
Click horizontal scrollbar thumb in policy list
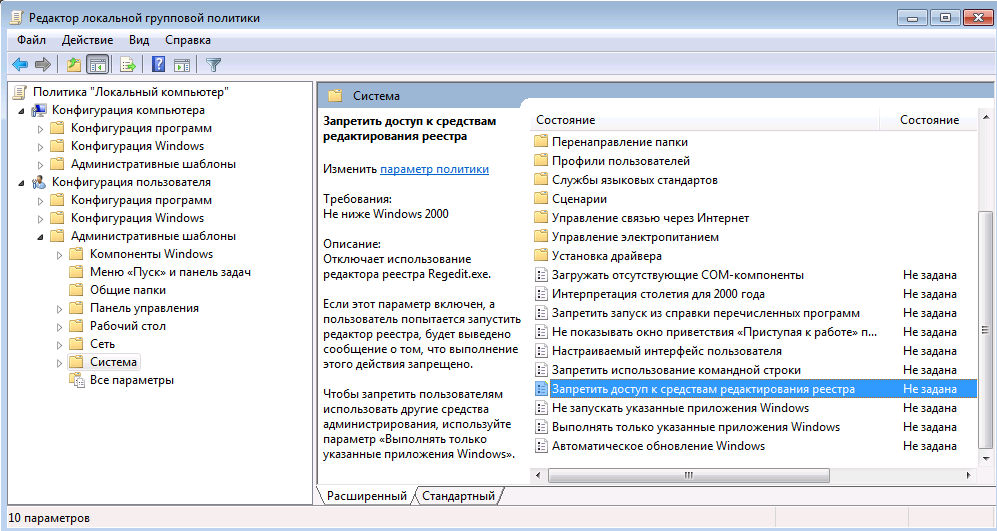click(689, 475)
